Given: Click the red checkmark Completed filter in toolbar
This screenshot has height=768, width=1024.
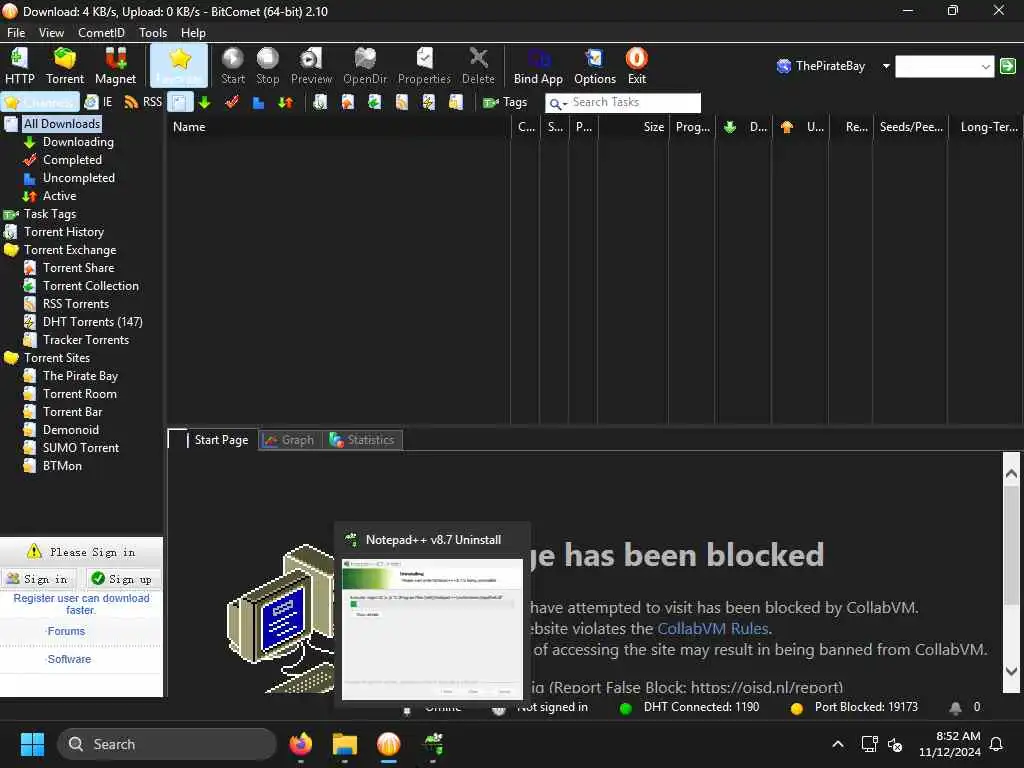Looking at the screenshot, I should [231, 102].
